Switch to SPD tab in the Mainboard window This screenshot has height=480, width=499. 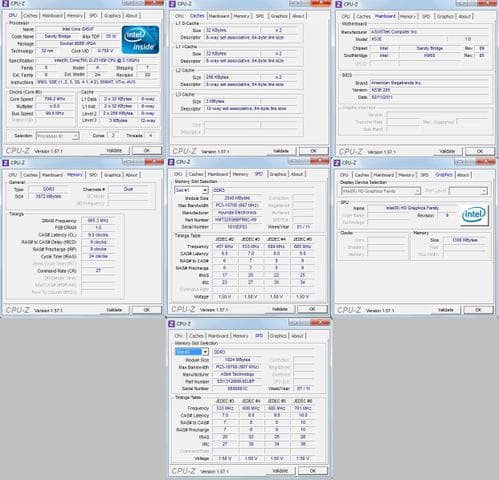click(426, 16)
